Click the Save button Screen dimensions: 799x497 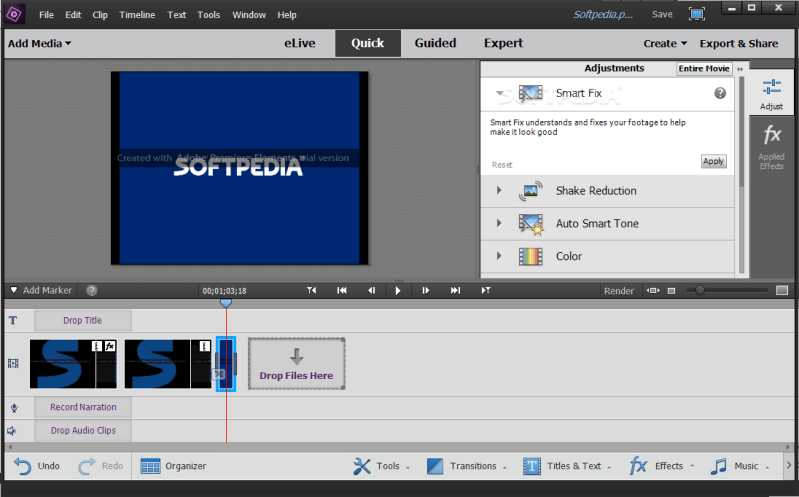[662, 14]
